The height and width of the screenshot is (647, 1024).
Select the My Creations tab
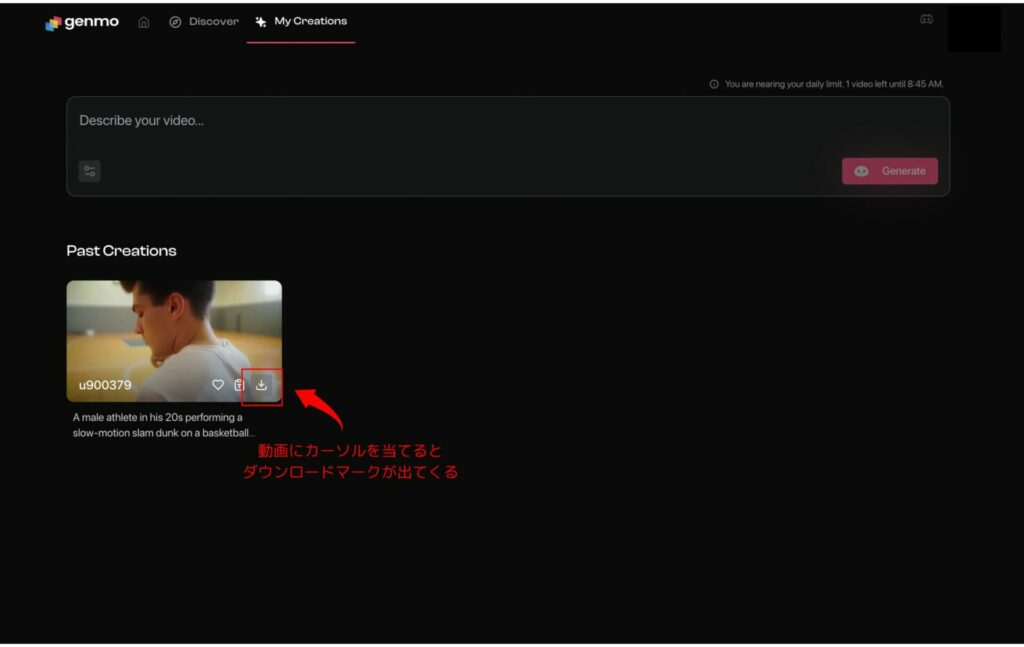click(x=310, y=21)
